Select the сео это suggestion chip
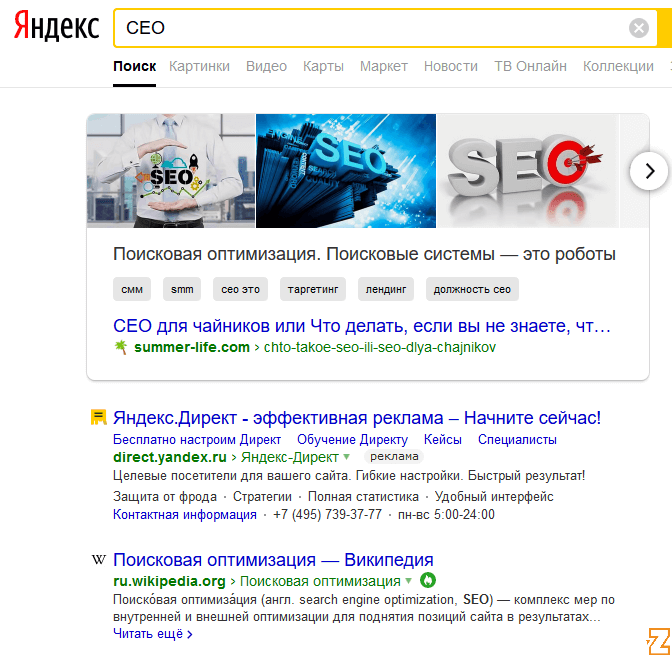 pyautogui.click(x=240, y=289)
